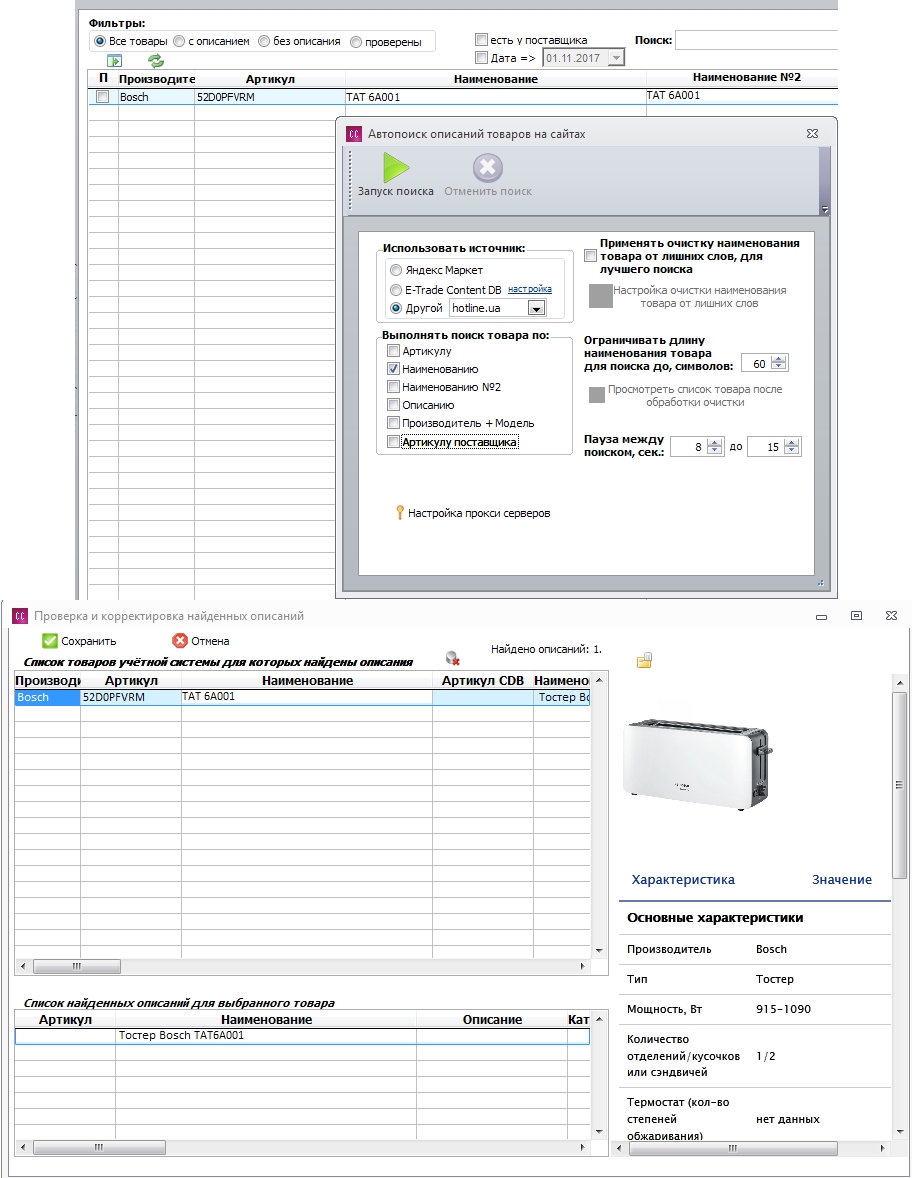Select the без описания filter
912x1178 pixels.
click(264, 41)
